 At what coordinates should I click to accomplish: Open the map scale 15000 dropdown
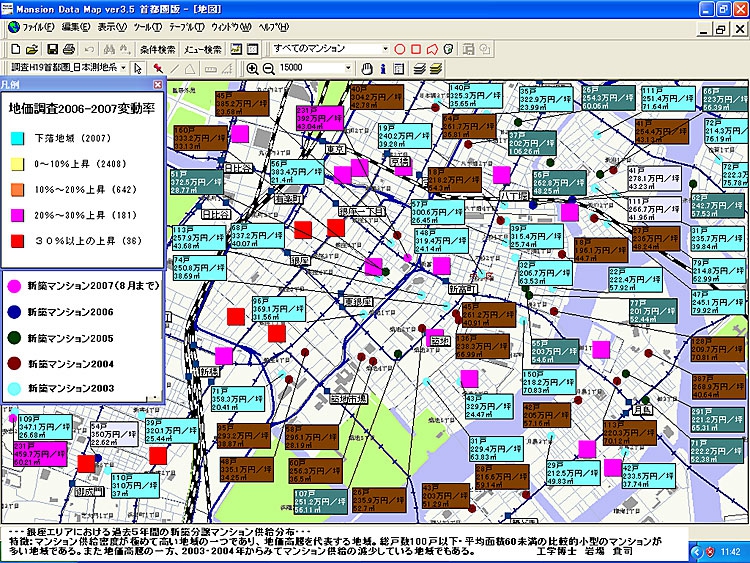346,68
